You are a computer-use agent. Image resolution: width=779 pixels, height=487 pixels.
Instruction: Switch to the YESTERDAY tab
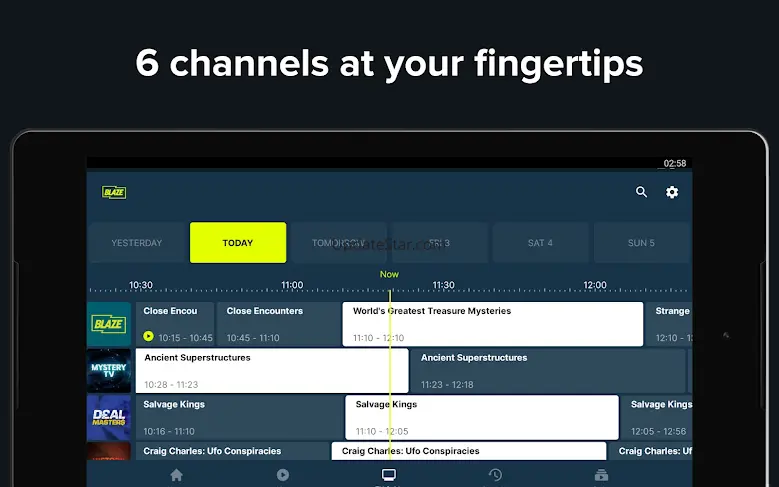point(137,243)
